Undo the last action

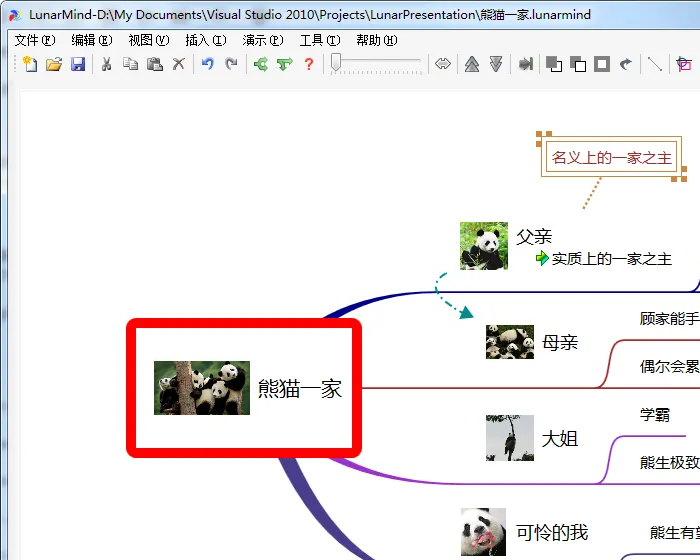[207, 64]
